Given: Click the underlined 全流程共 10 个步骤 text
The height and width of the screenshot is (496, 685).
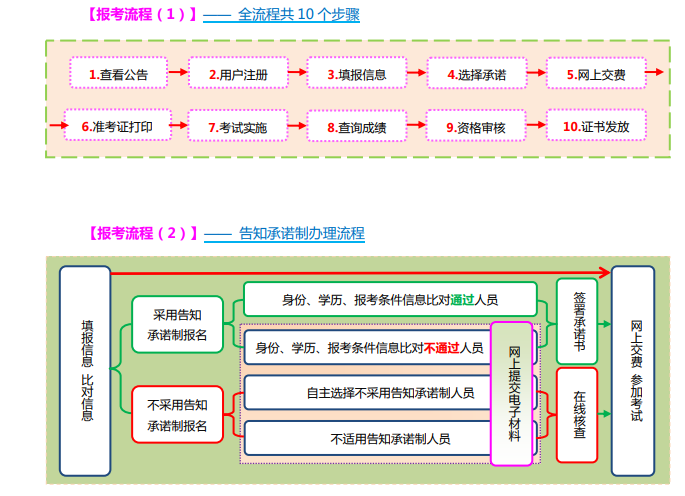Looking at the screenshot, I should coord(298,14).
